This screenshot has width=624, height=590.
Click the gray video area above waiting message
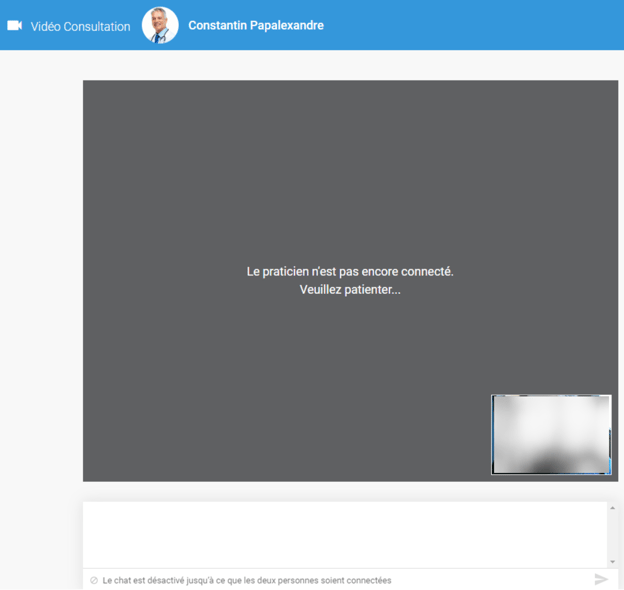pyautogui.click(x=350, y=170)
